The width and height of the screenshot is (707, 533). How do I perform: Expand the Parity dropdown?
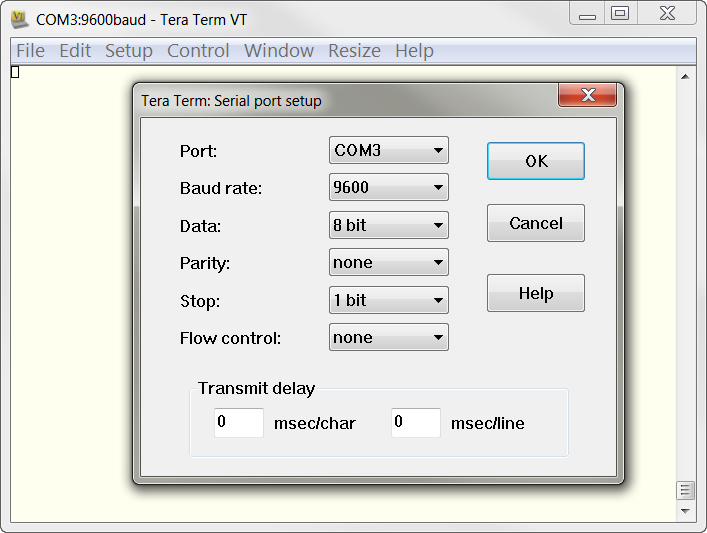coord(388,263)
